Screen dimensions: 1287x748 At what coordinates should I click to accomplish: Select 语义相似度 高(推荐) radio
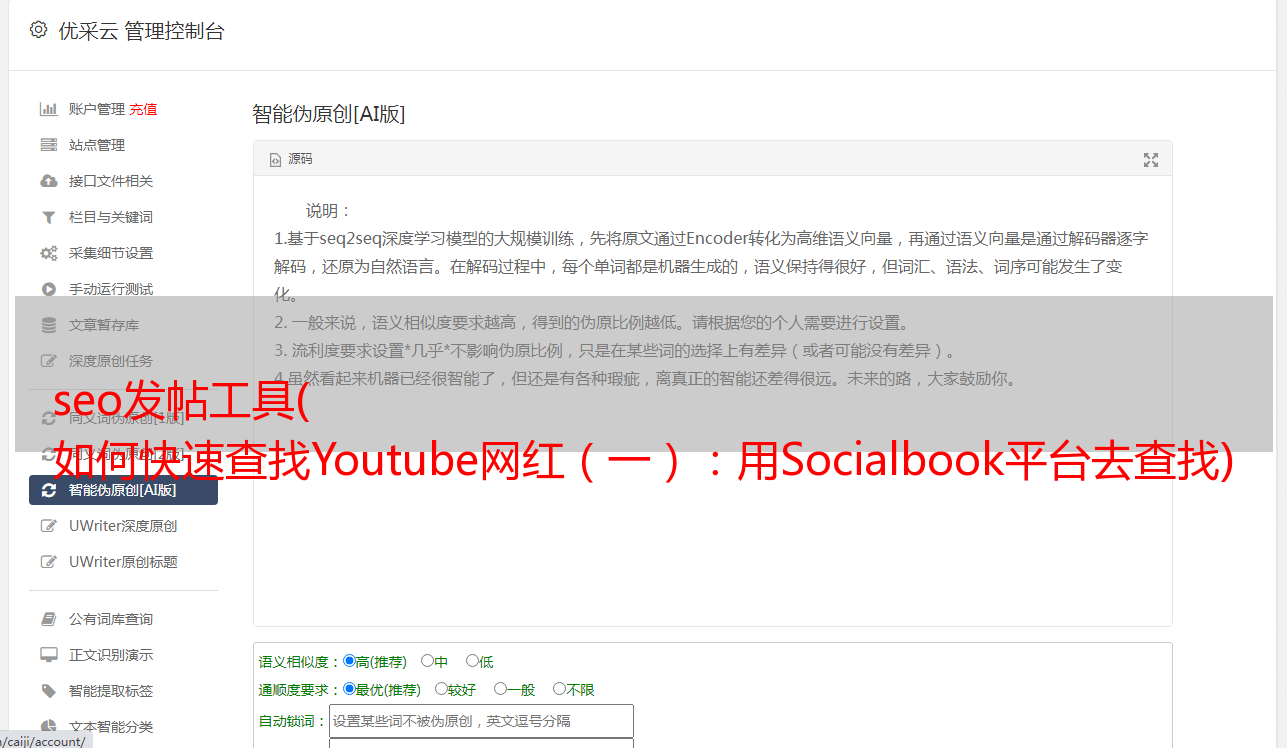pos(349,661)
